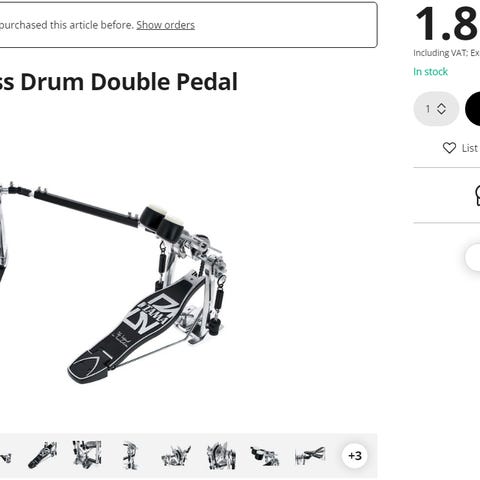The image size is (480, 480).
Task: Click the main double pedal product image
Action: (113, 283)
